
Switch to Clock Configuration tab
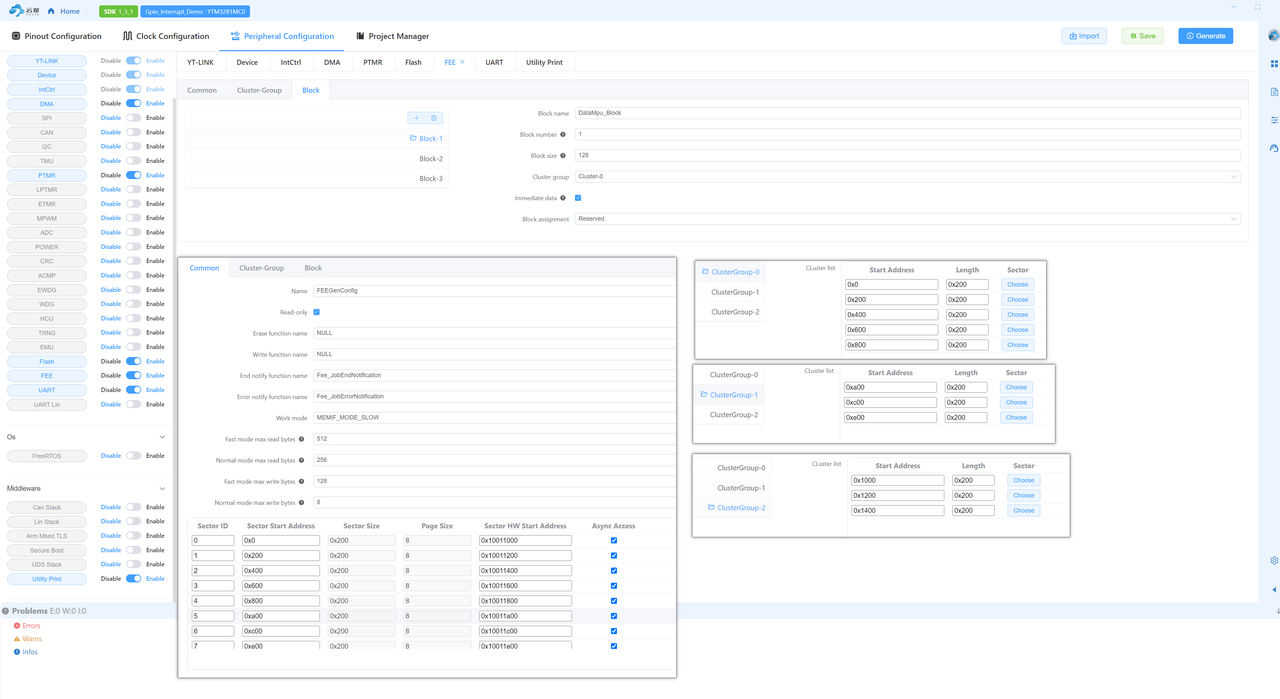tap(166, 36)
